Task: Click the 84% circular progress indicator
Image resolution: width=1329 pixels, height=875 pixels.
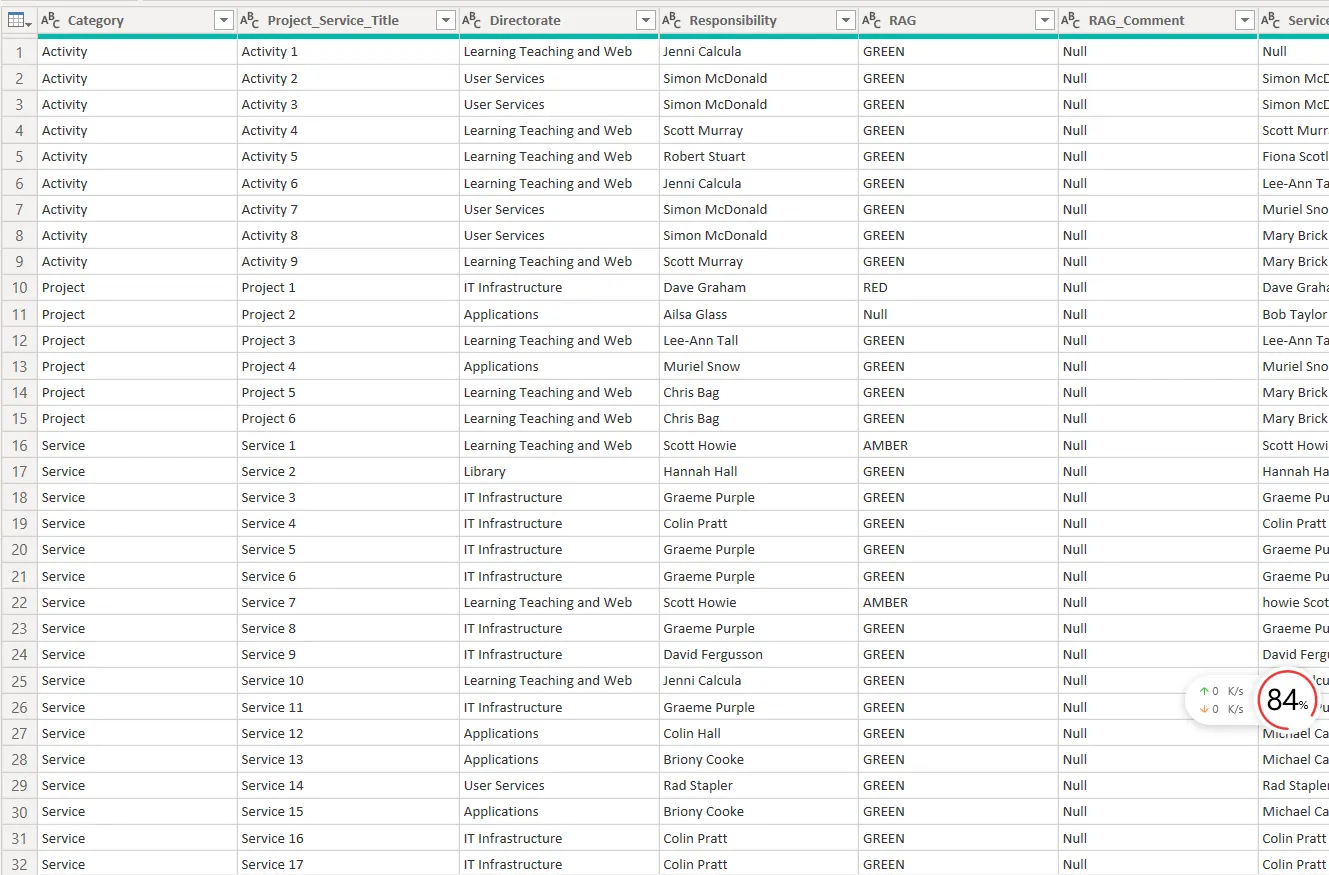Action: click(x=1286, y=700)
